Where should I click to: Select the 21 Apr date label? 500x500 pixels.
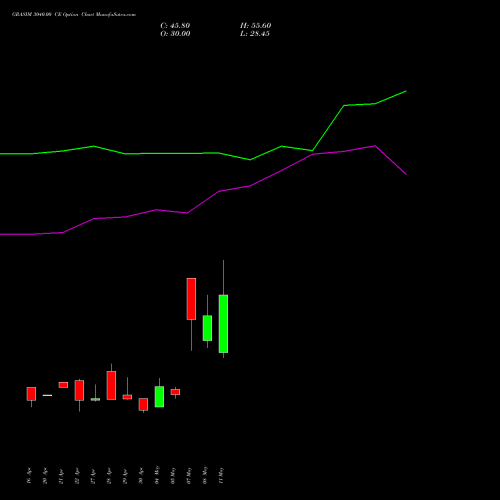[61, 476]
